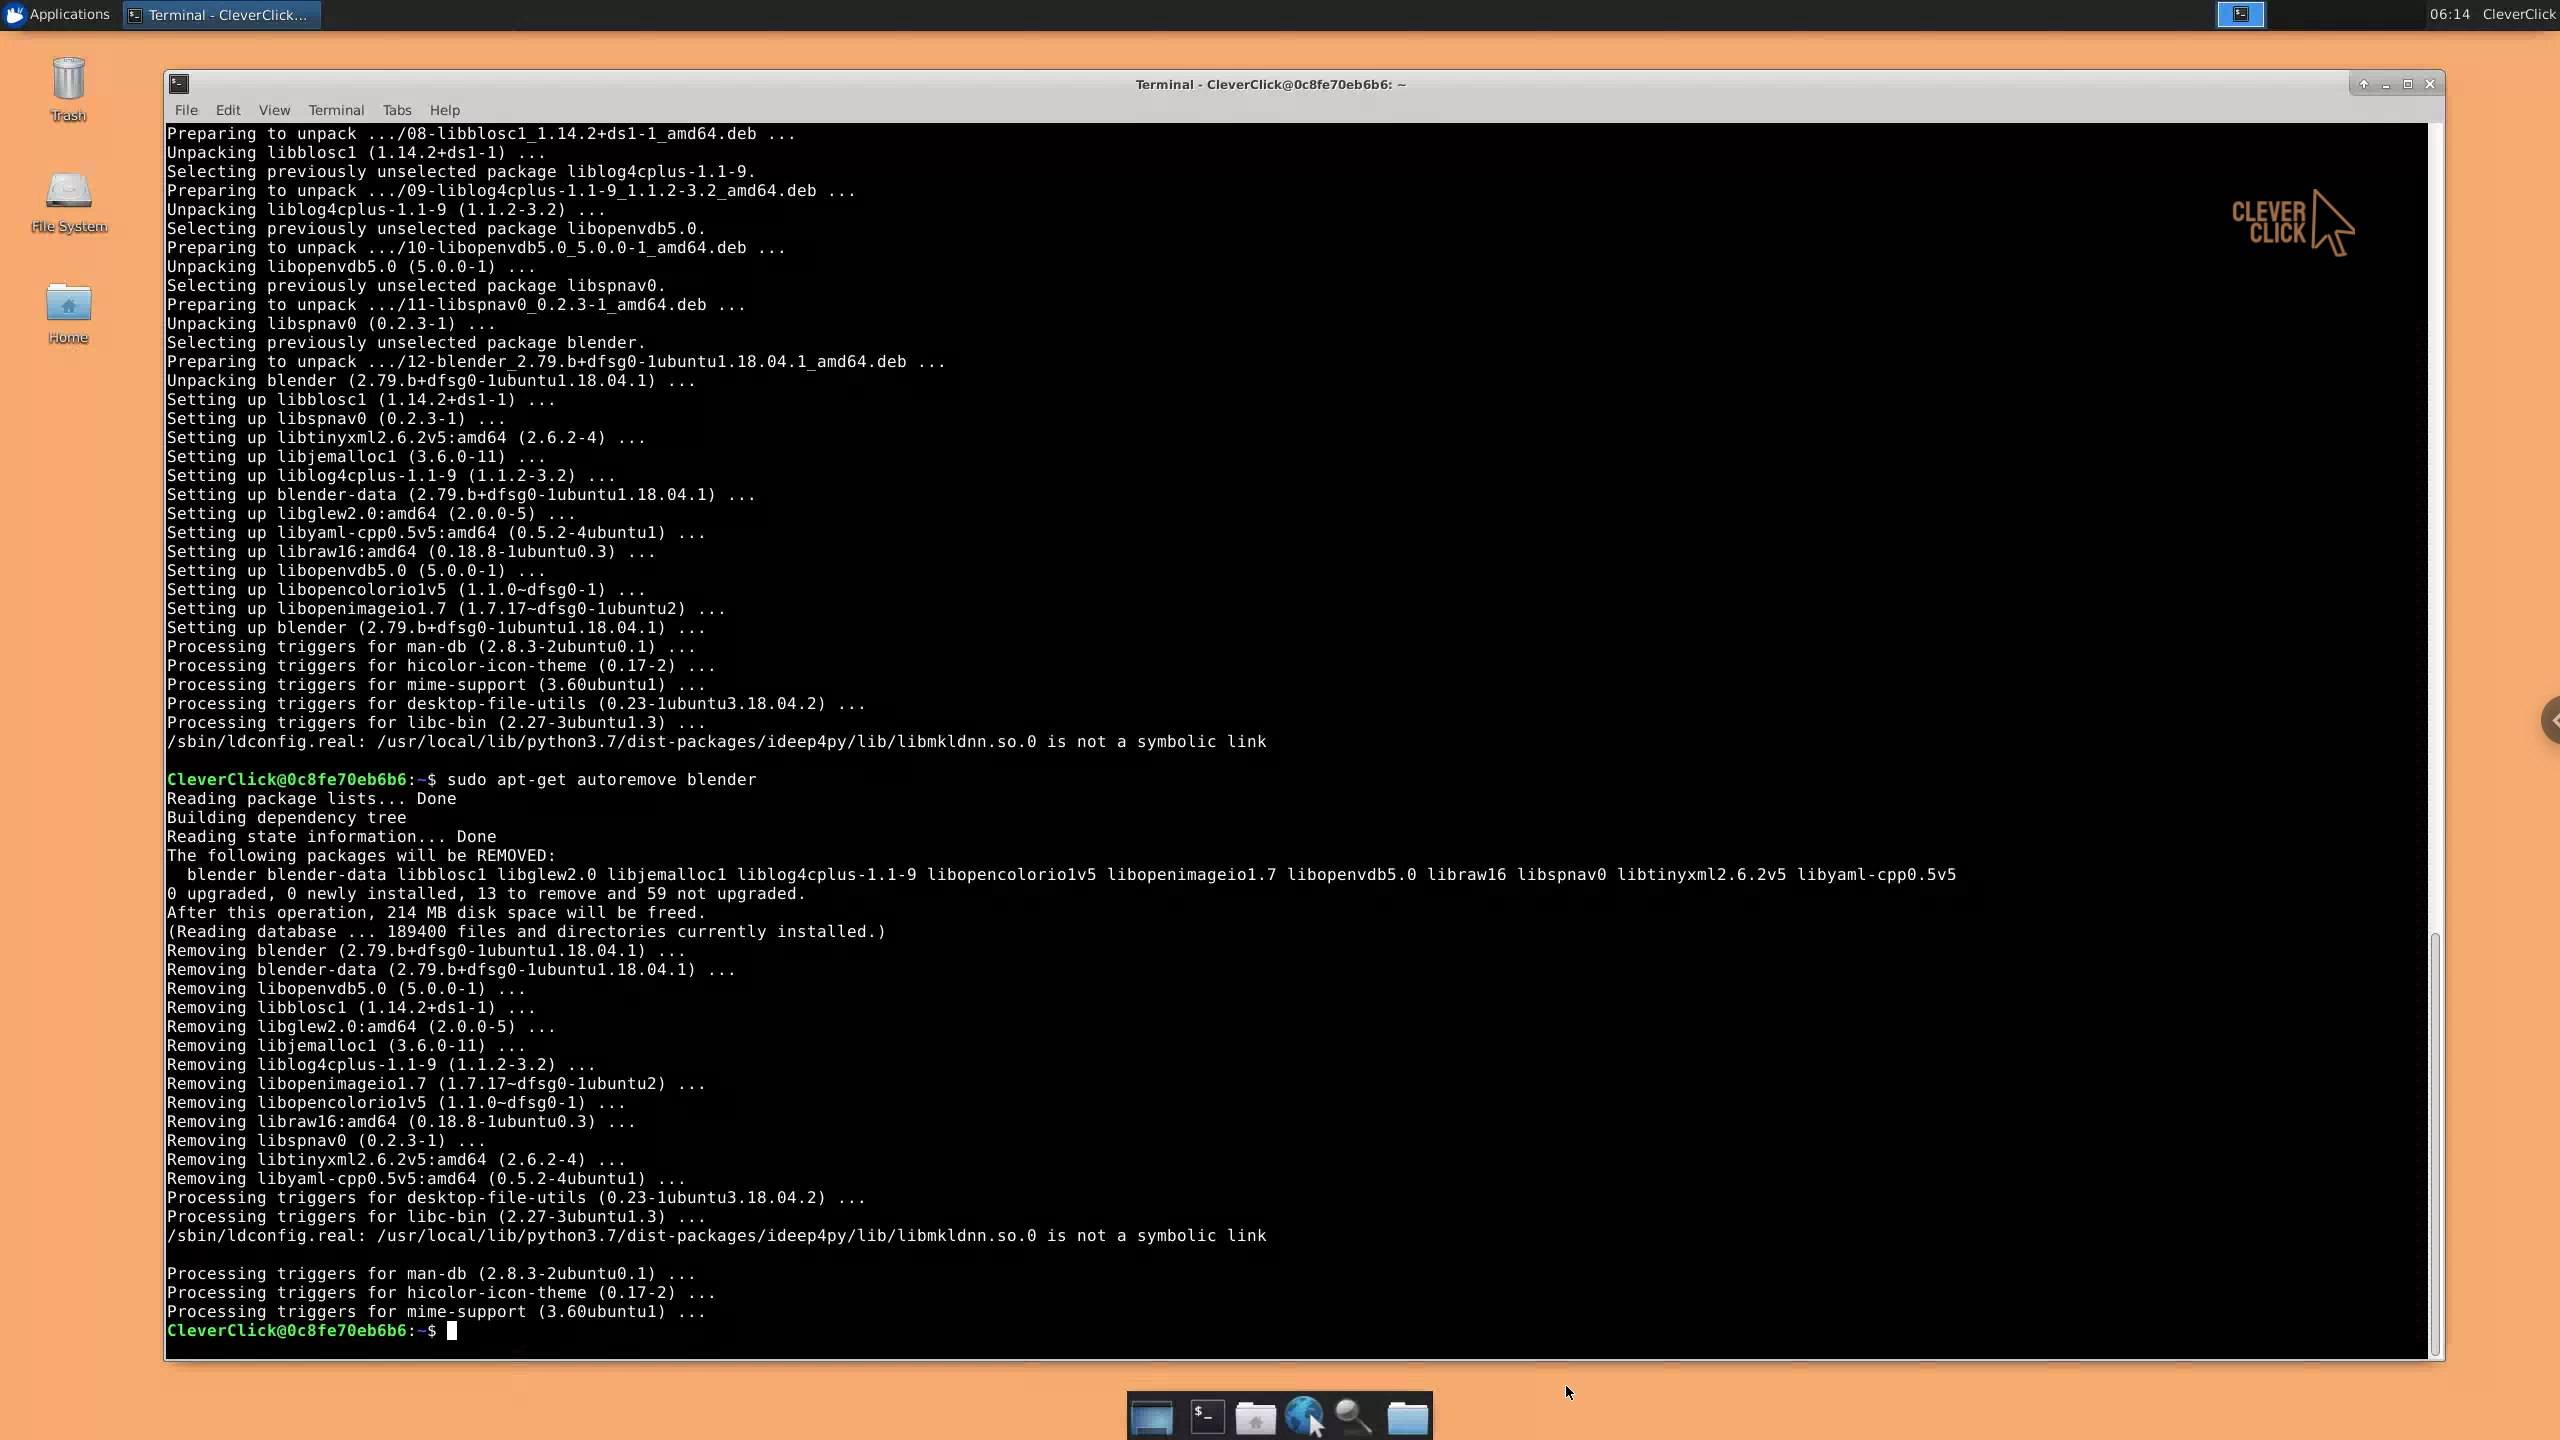Open the View menu
This screenshot has width=2560, height=1440.
[274, 110]
